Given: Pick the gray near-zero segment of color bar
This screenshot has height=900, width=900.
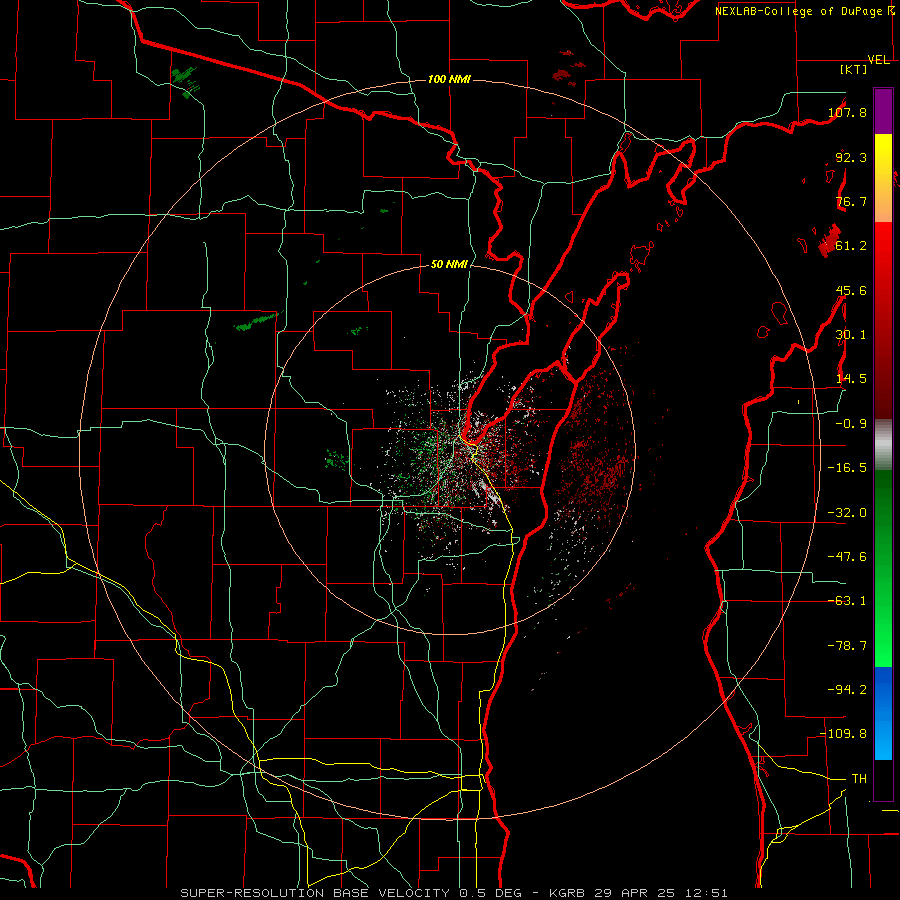Looking at the screenshot, I should pyautogui.click(x=883, y=445).
